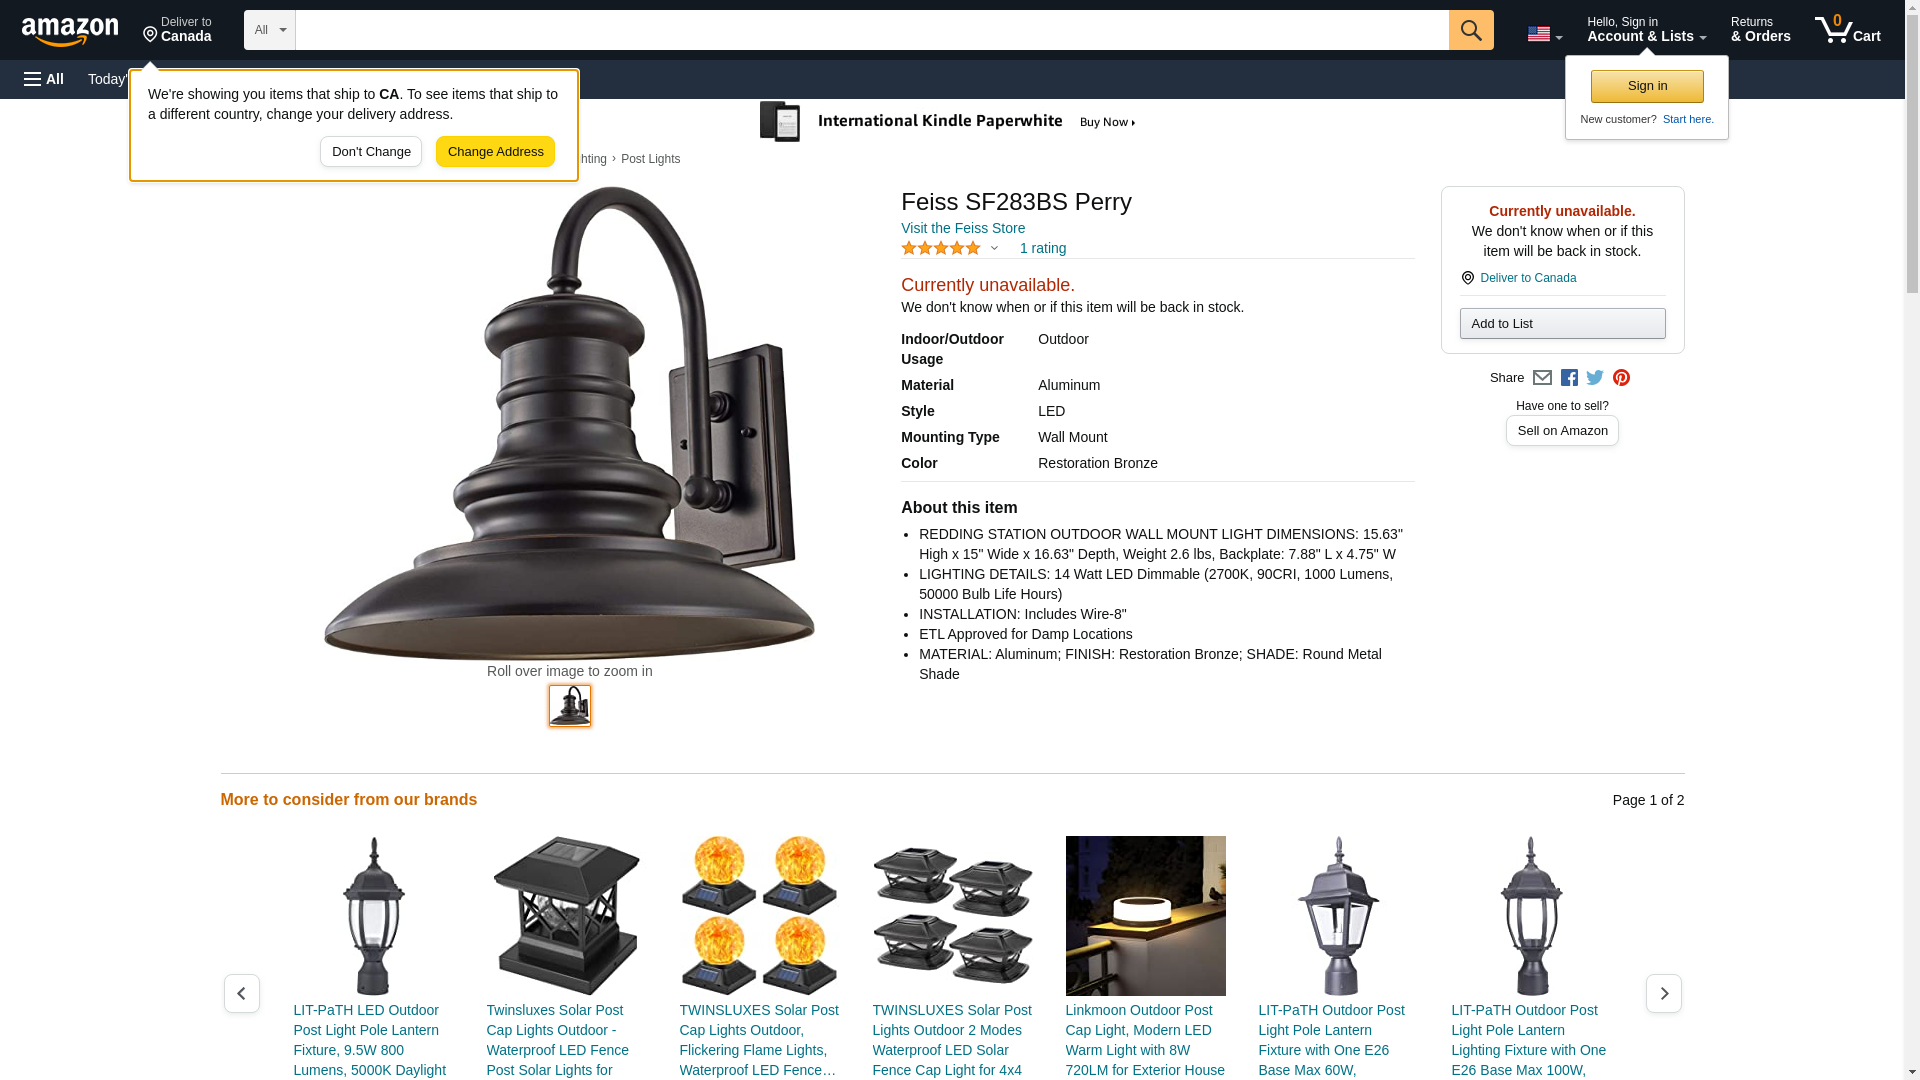
Task: Open the country flag language selector
Action: pyautogui.click(x=1545, y=34)
